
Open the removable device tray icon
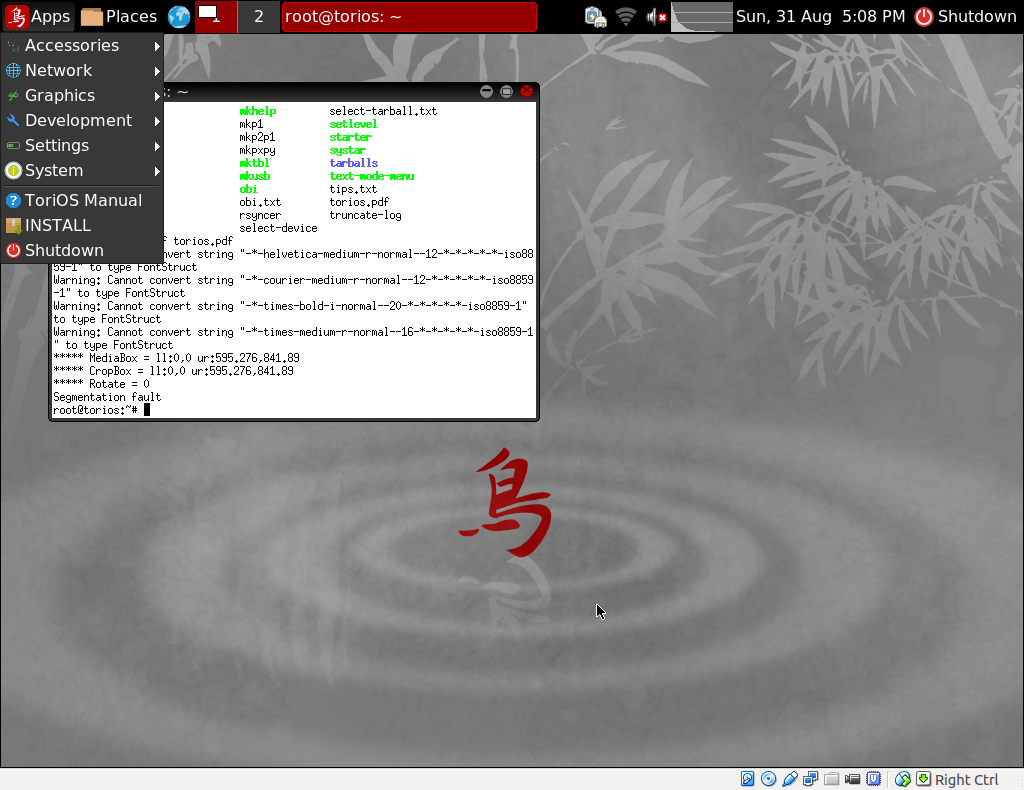tap(595, 16)
